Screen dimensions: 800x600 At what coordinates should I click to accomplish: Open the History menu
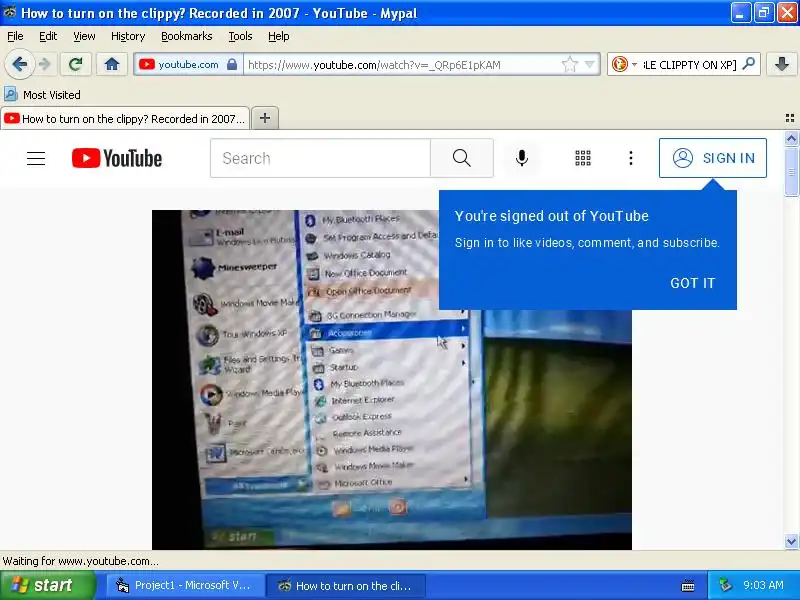128,36
